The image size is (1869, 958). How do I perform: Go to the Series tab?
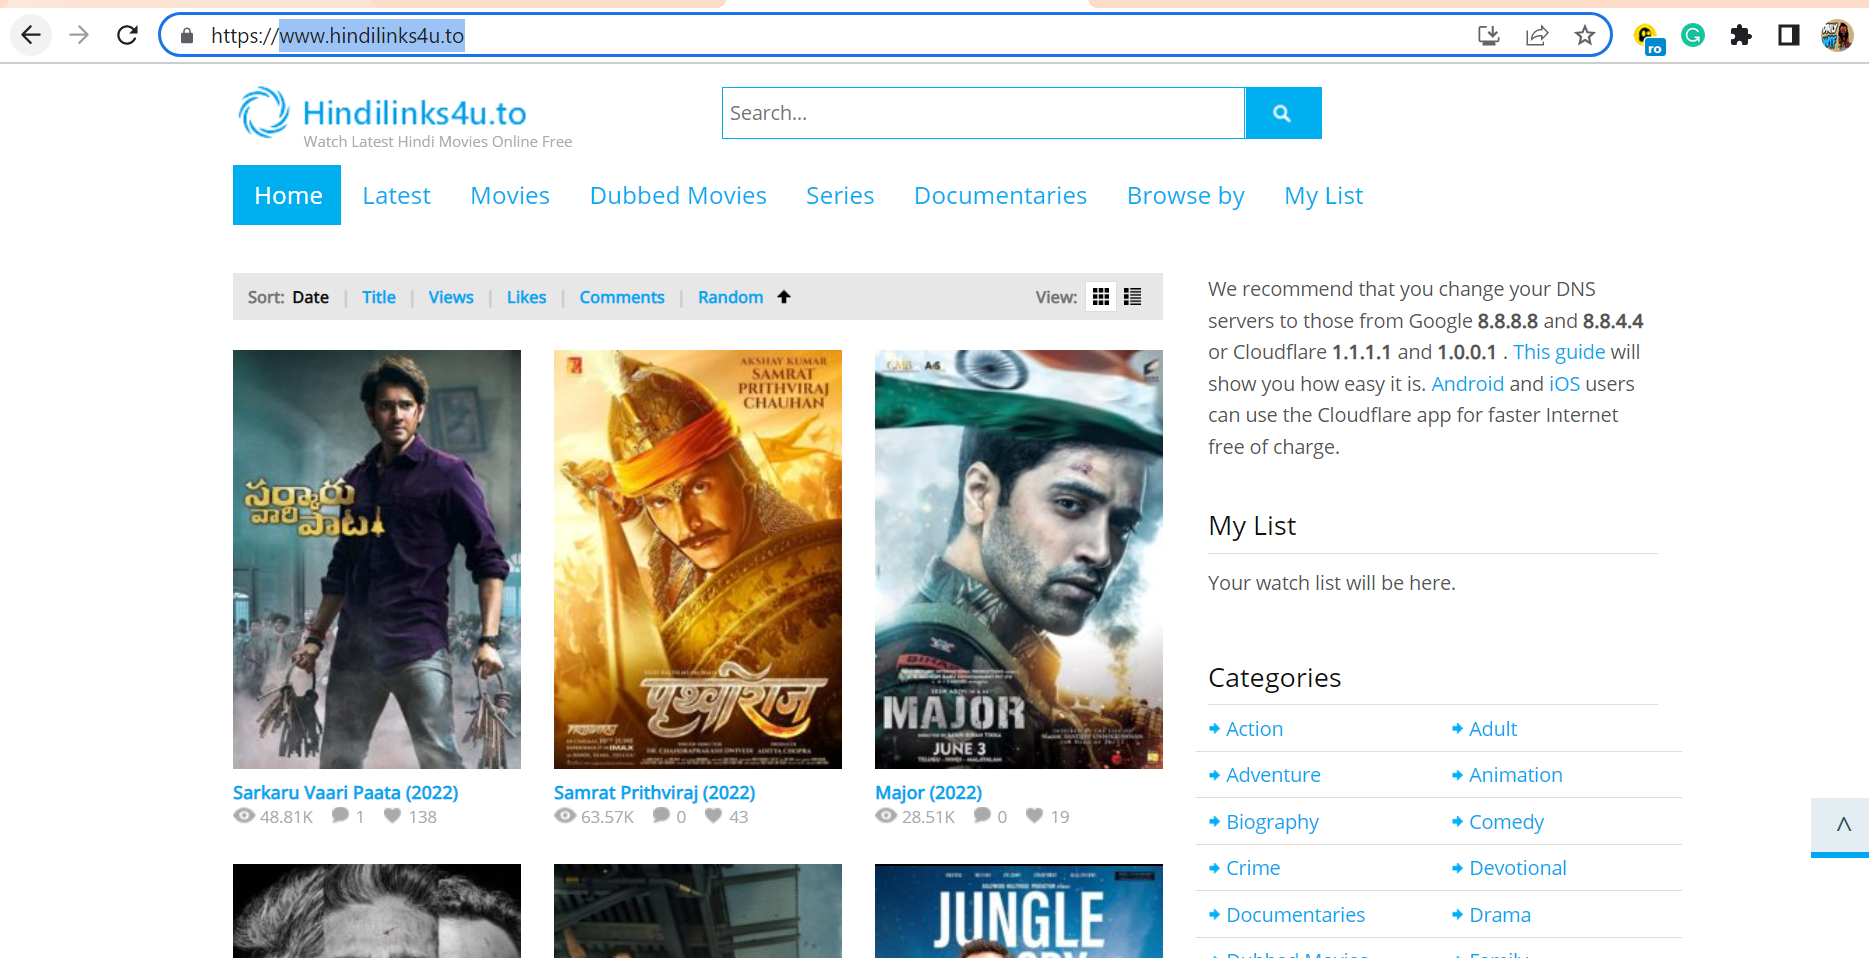pyautogui.click(x=840, y=196)
